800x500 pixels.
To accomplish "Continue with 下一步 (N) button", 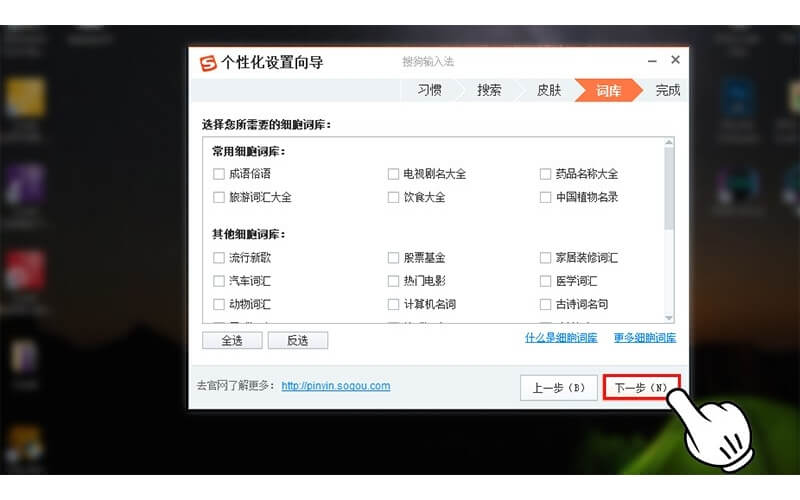I will coord(641,388).
